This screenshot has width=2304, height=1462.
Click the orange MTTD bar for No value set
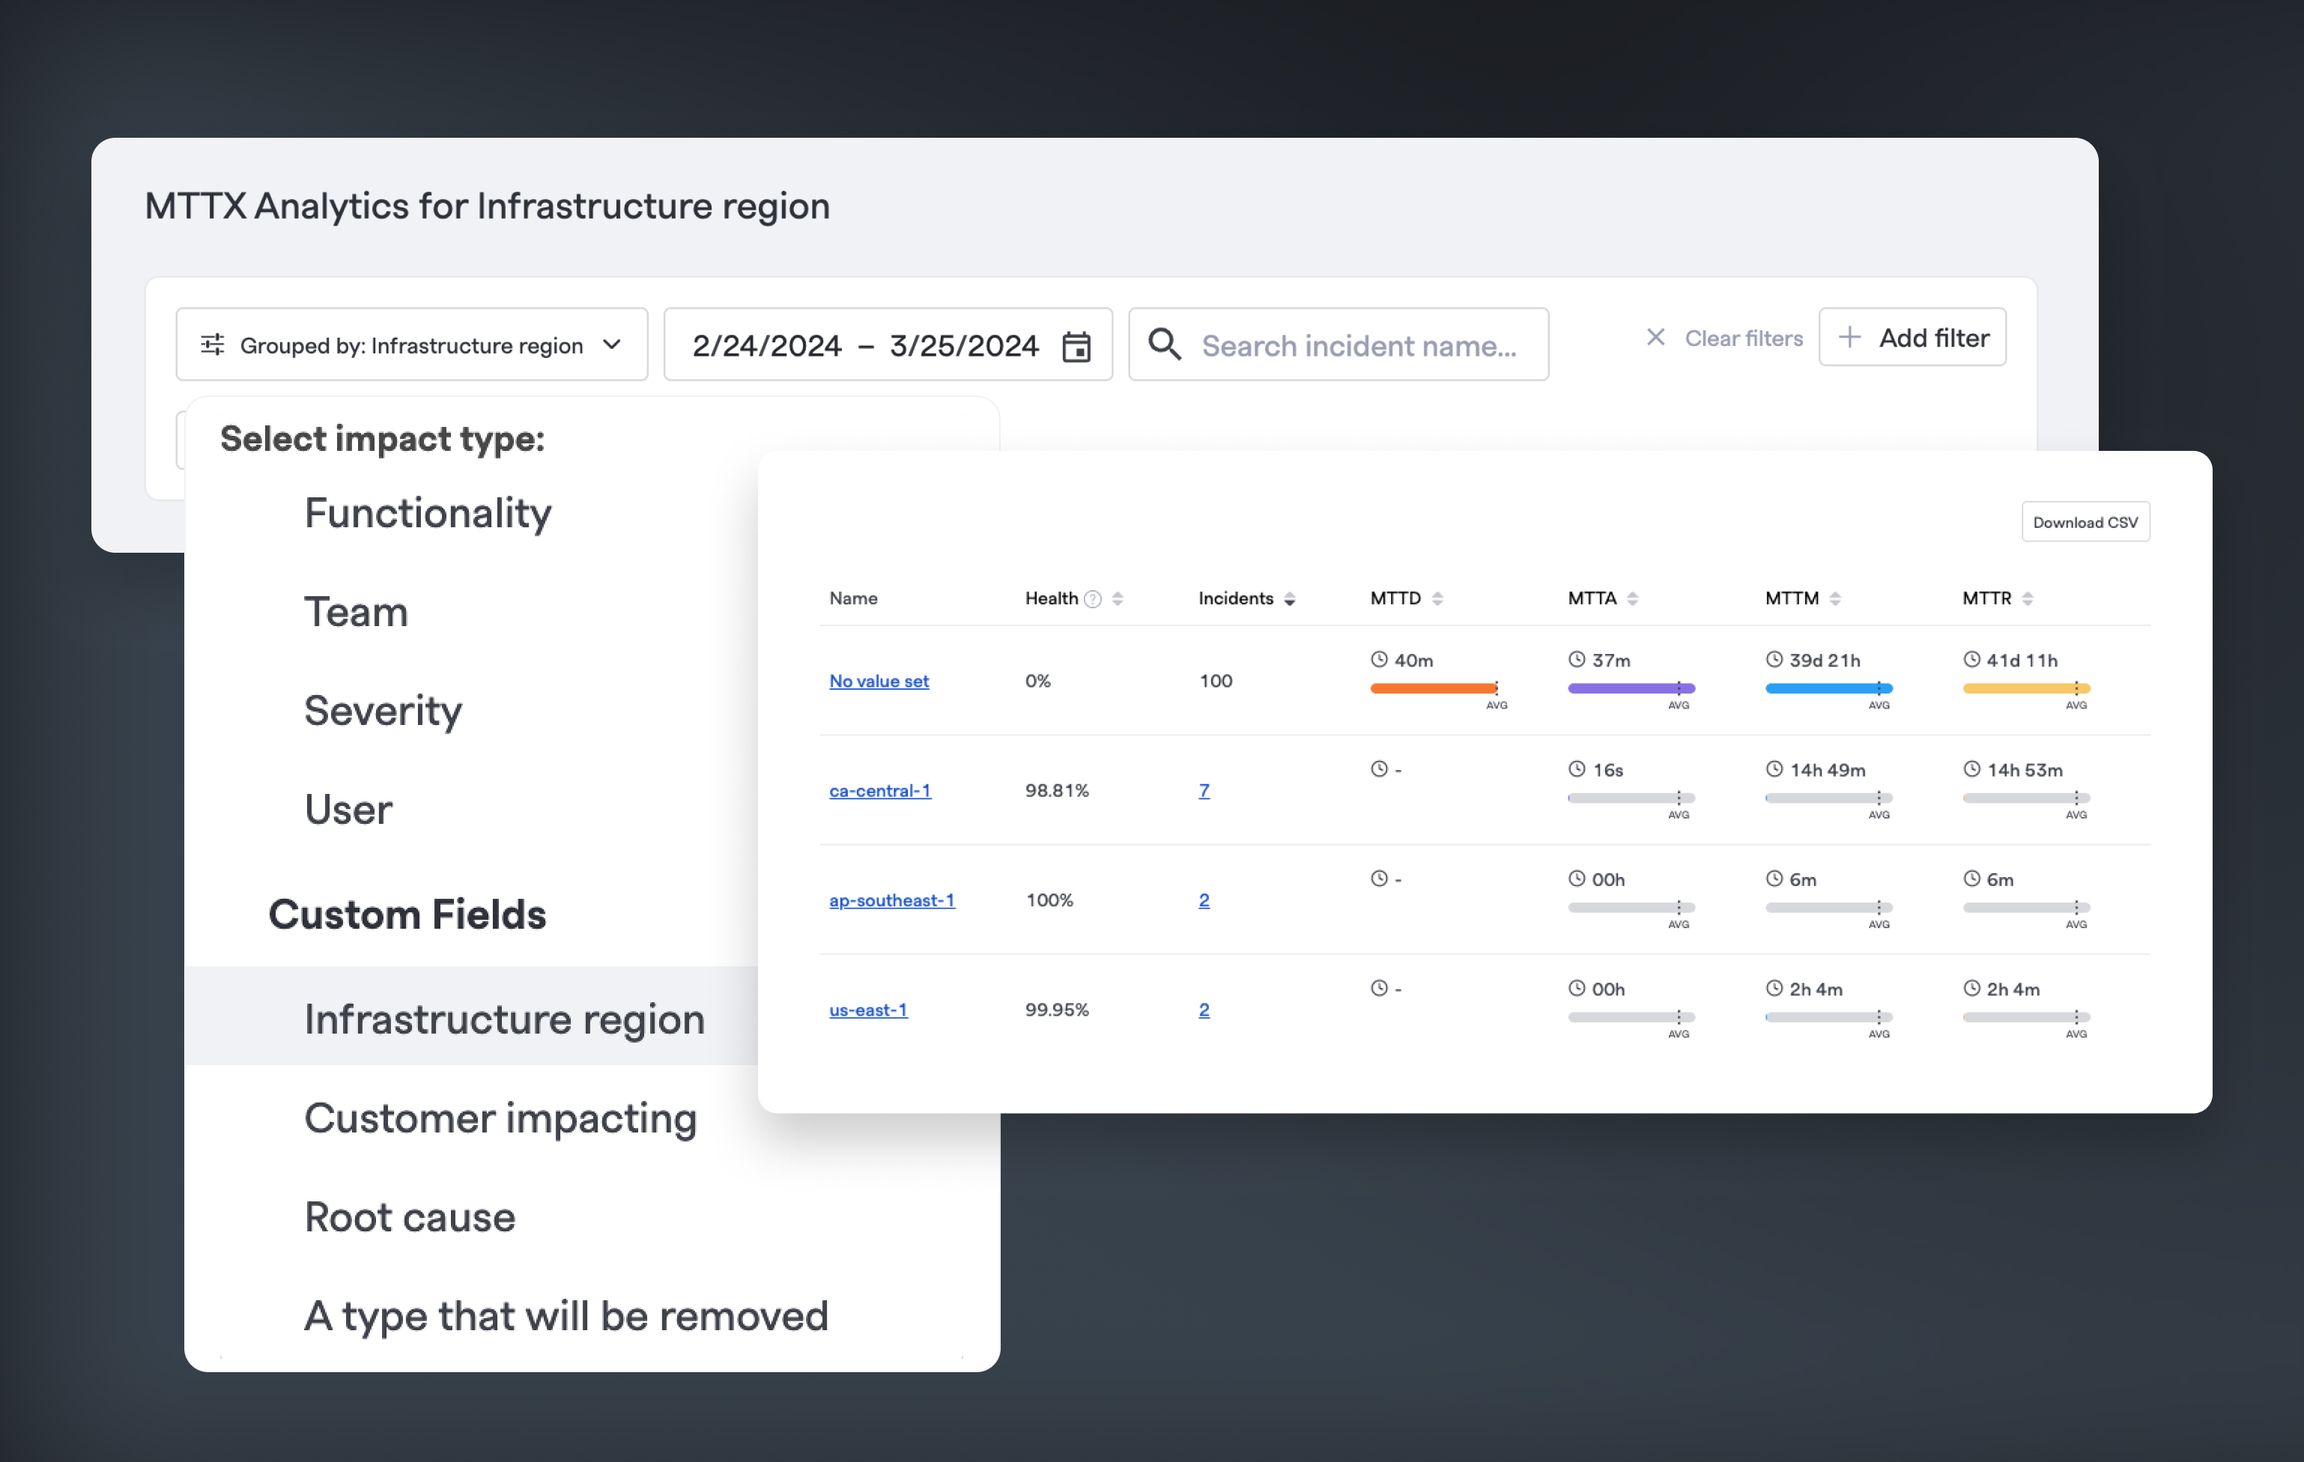click(x=1434, y=688)
